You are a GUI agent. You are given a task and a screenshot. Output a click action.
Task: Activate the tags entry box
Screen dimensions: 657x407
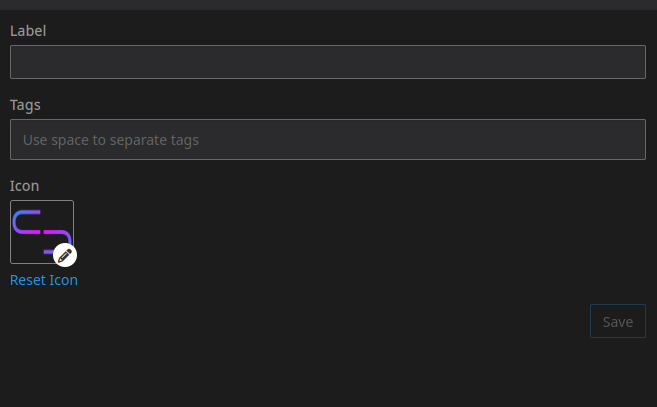327,140
